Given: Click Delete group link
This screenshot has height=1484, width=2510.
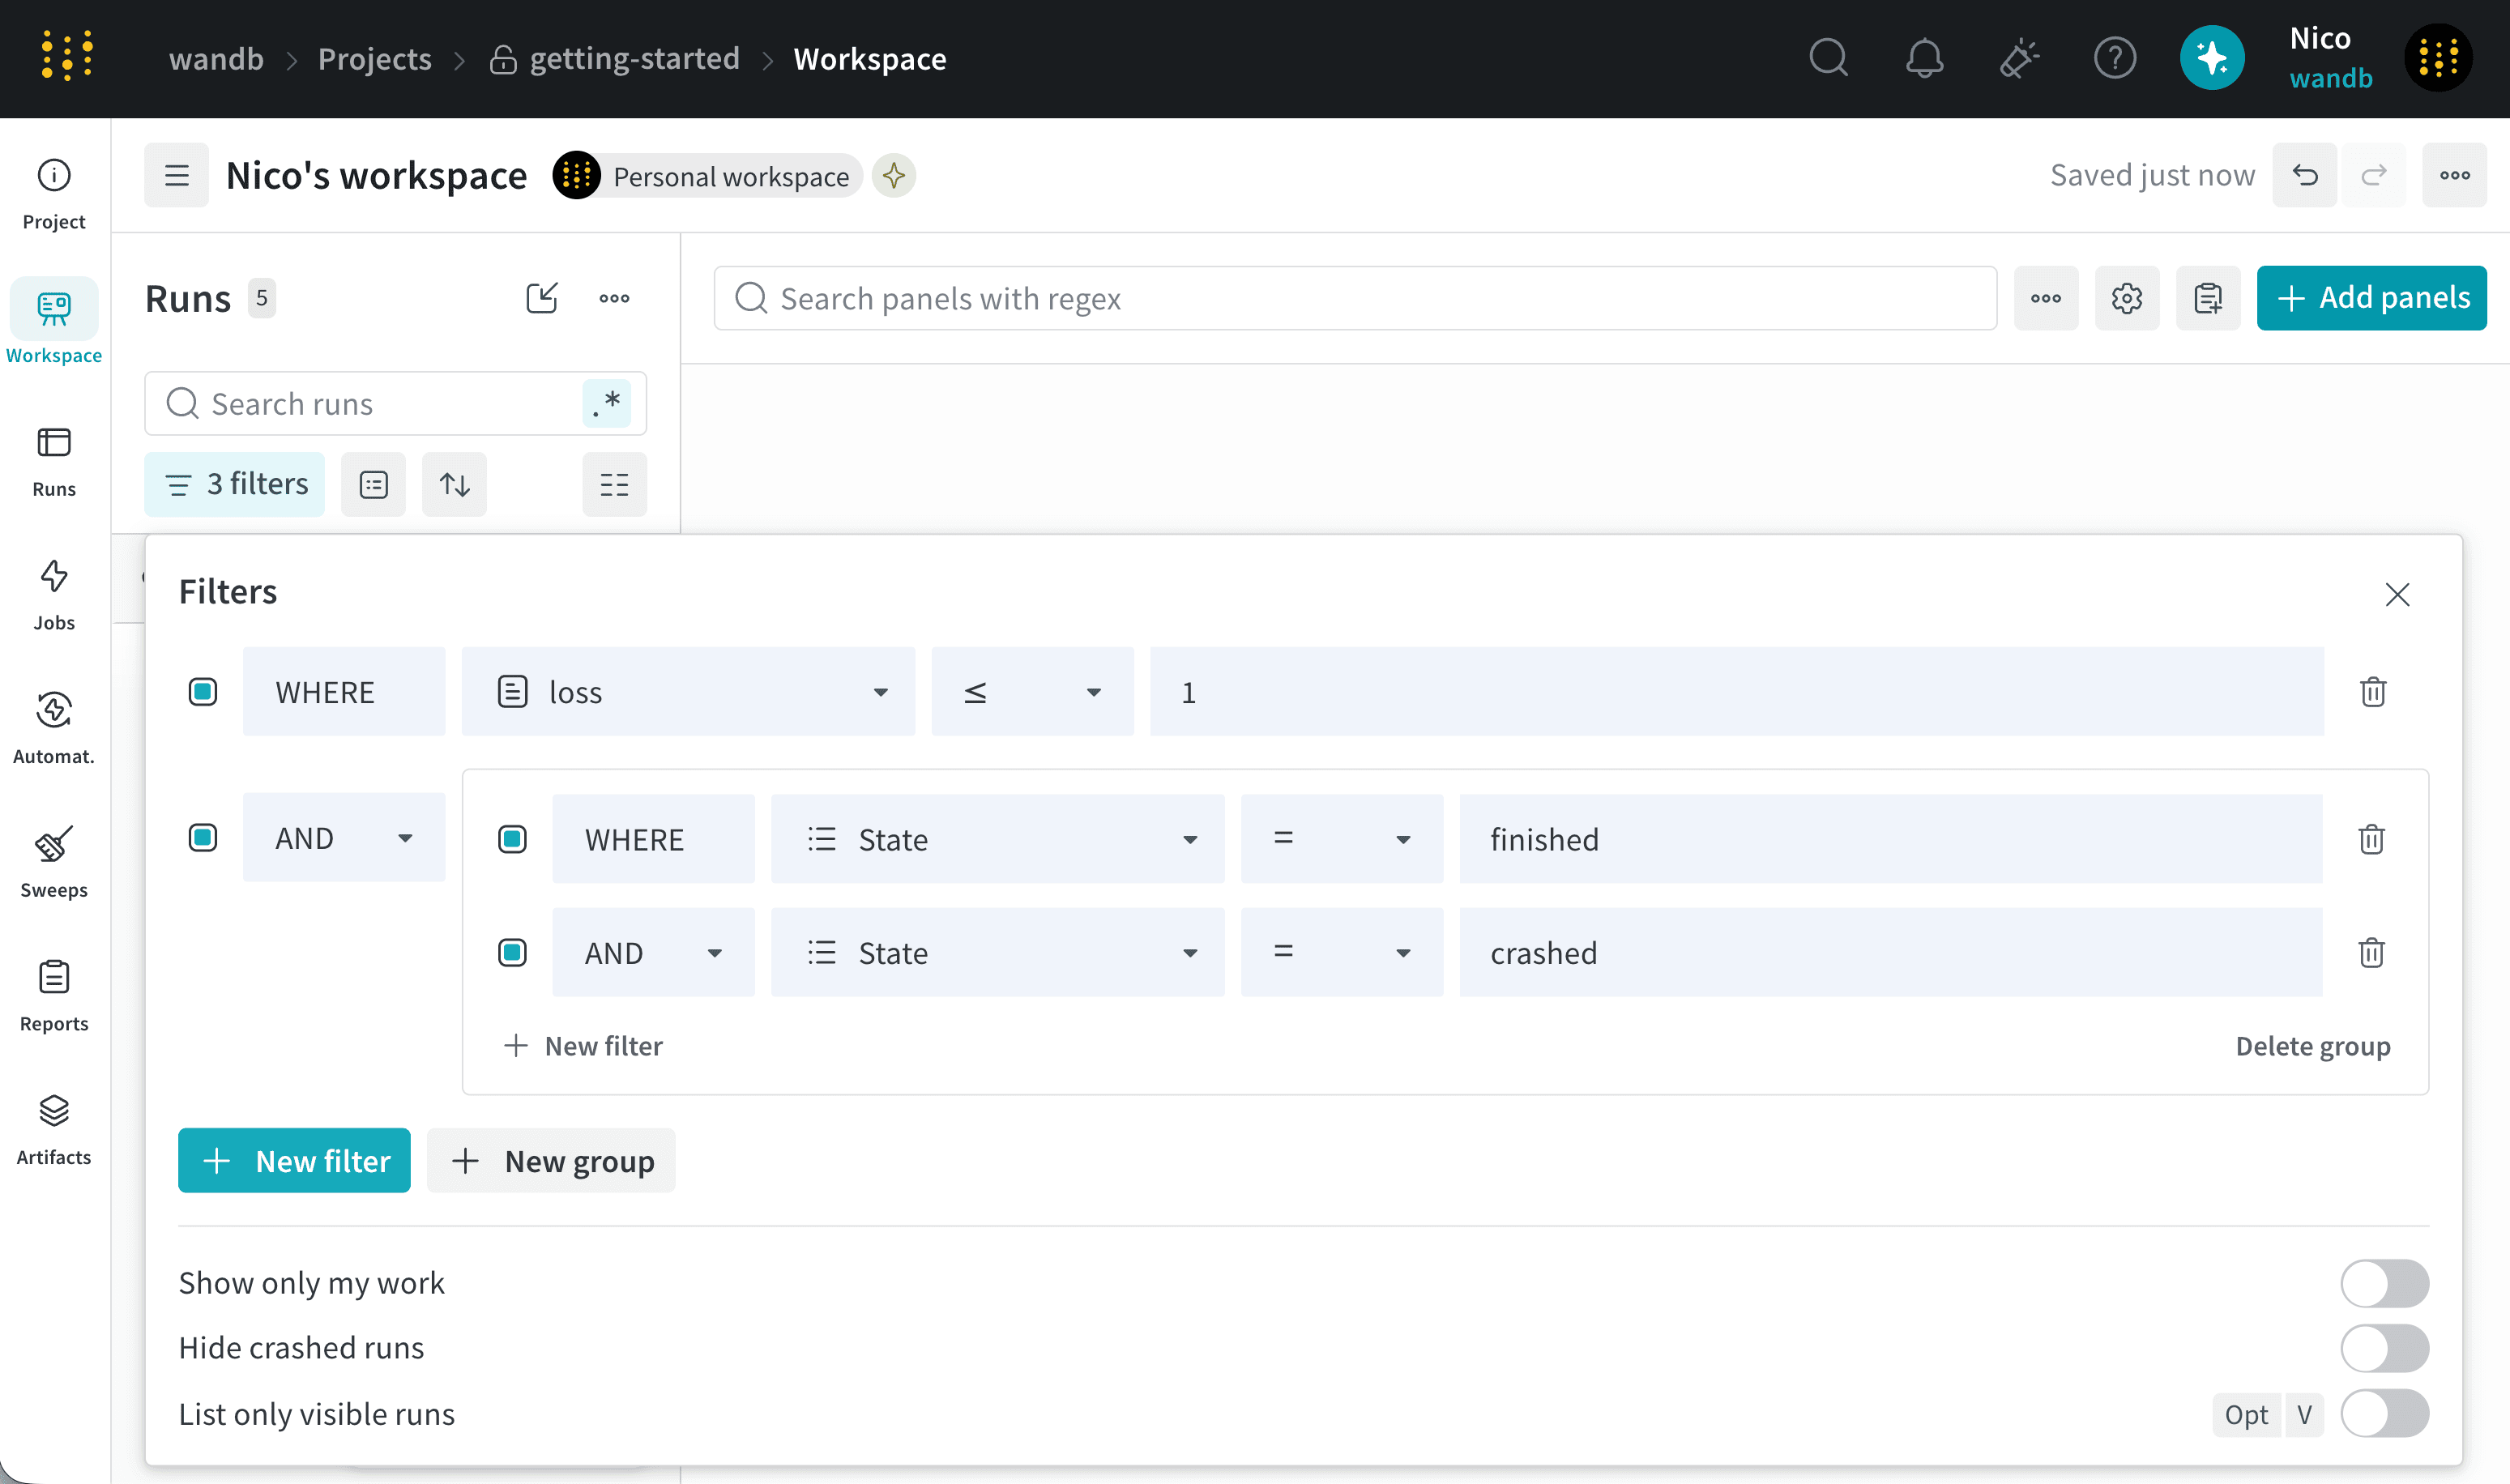Looking at the screenshot, I should (x=2312, y=1046).
